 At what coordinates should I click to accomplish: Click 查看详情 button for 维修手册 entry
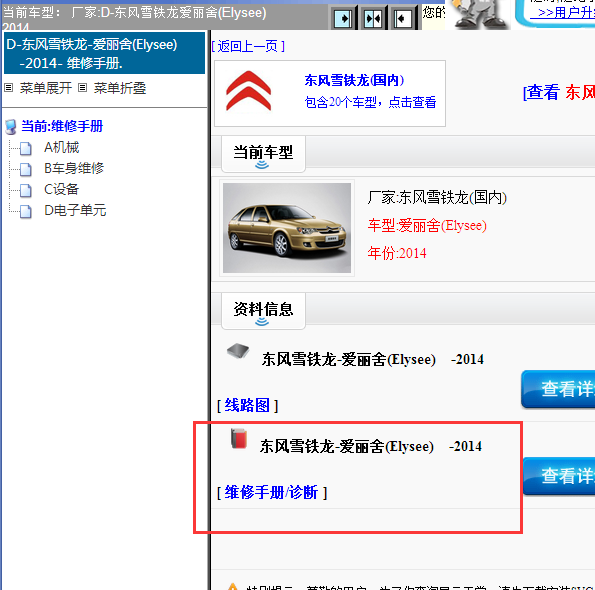559,476
